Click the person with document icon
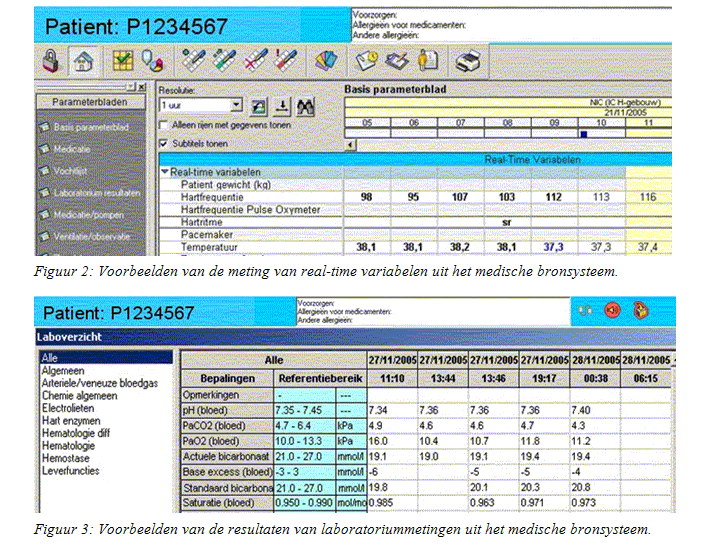Image resolution: width=705 pixels, height=546 pixels. click(428, 60)
